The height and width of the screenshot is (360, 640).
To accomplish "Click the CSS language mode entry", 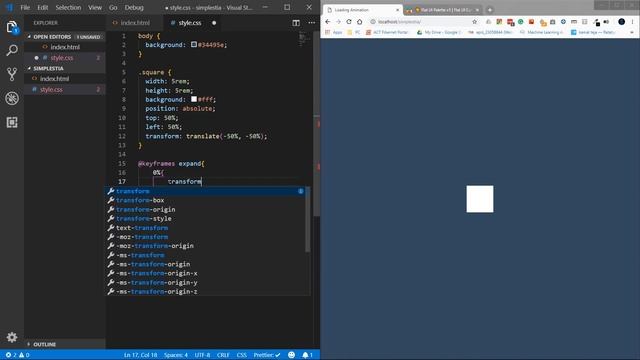I will point(242,355).
